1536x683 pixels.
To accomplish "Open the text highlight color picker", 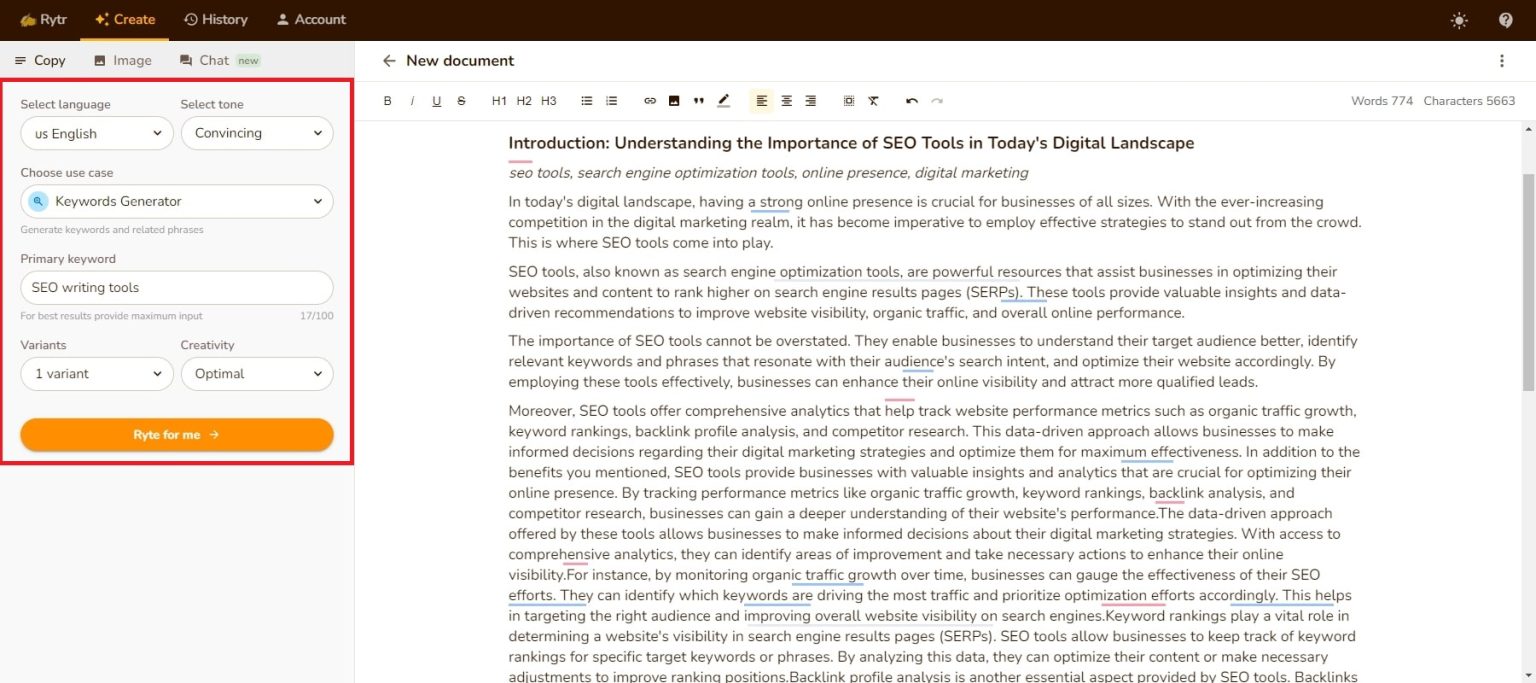I will coord(724,101).
